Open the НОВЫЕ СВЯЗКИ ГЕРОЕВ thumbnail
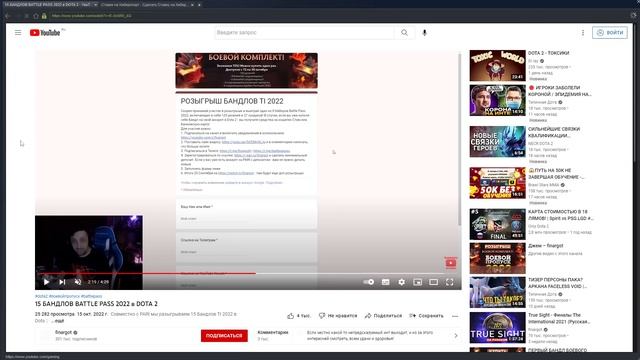The height and width of the screenshot is (360, 640). point(497,141)
